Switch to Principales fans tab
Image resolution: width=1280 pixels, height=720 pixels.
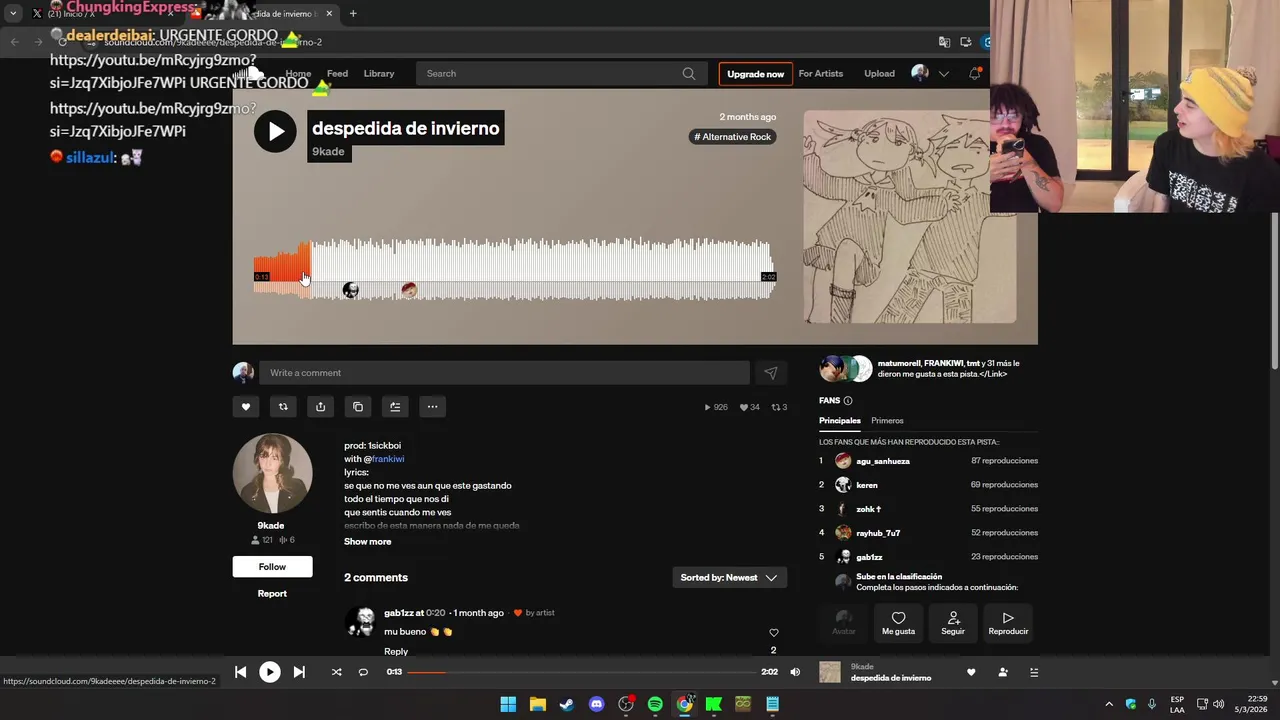pyautogui.click(x=840, y=421)
